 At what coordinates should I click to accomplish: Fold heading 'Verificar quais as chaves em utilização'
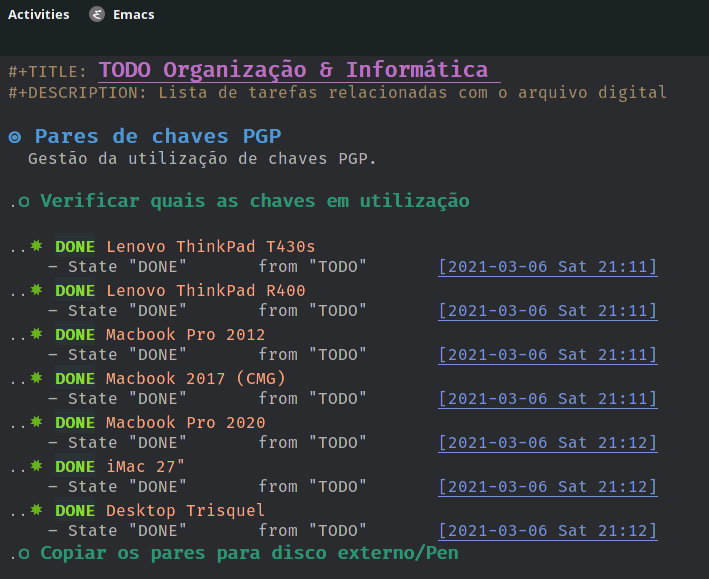pos(255,201)
